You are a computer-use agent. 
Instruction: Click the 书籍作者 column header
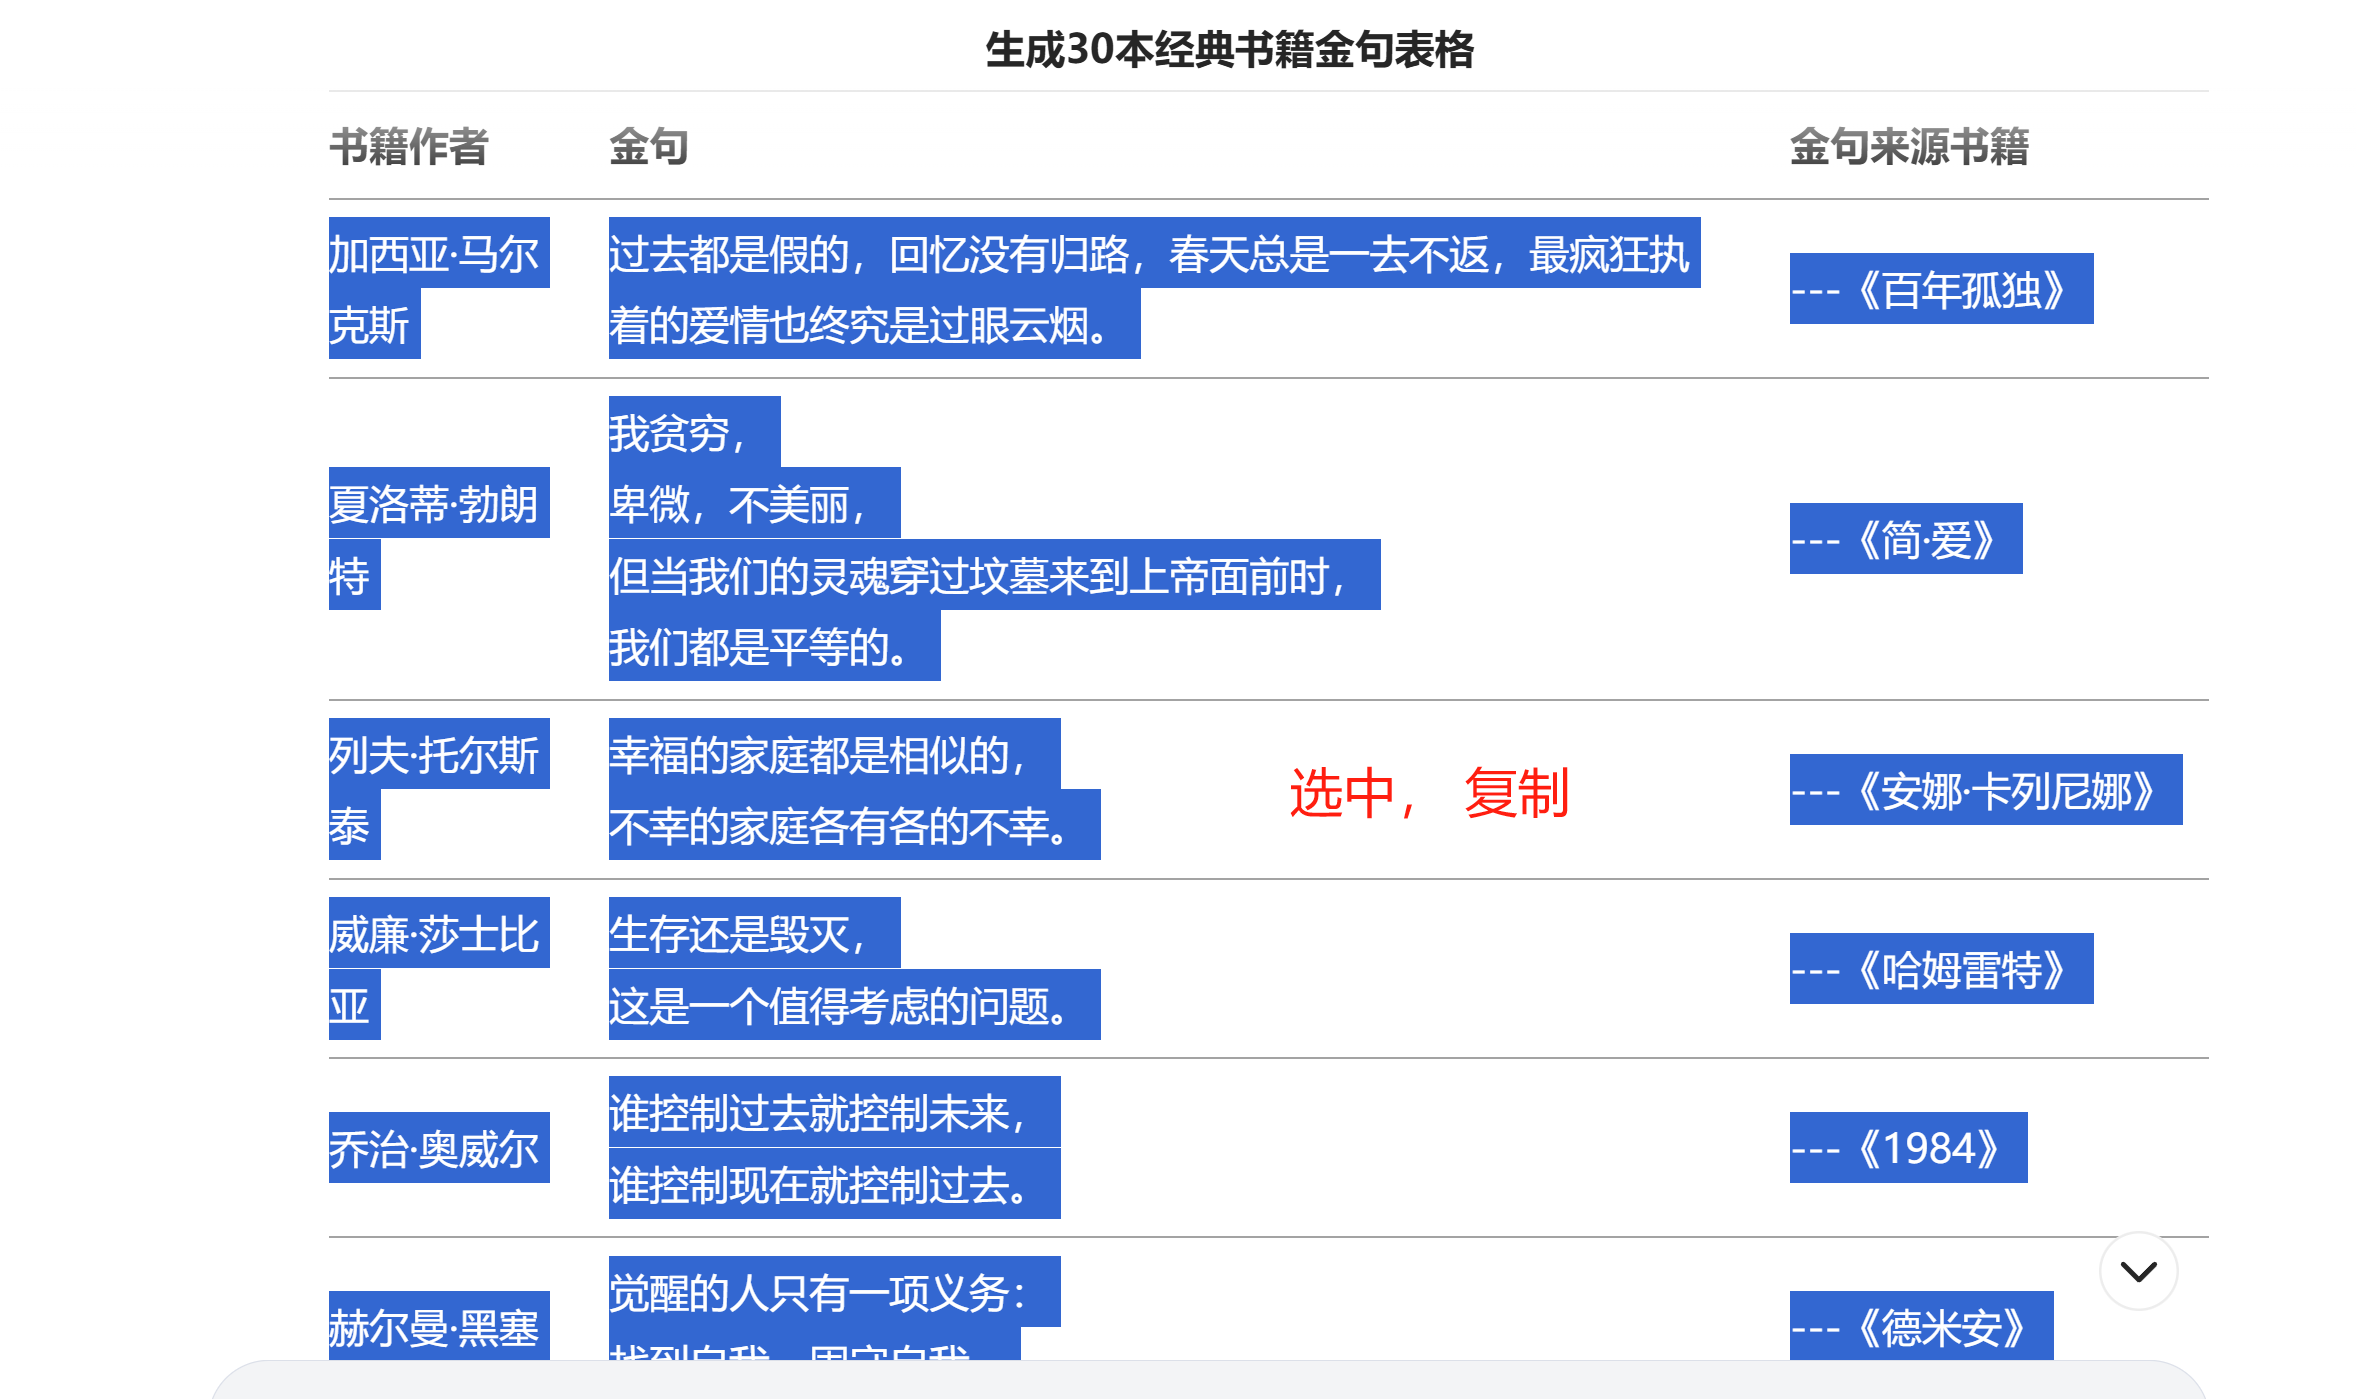tap(408, 147)
